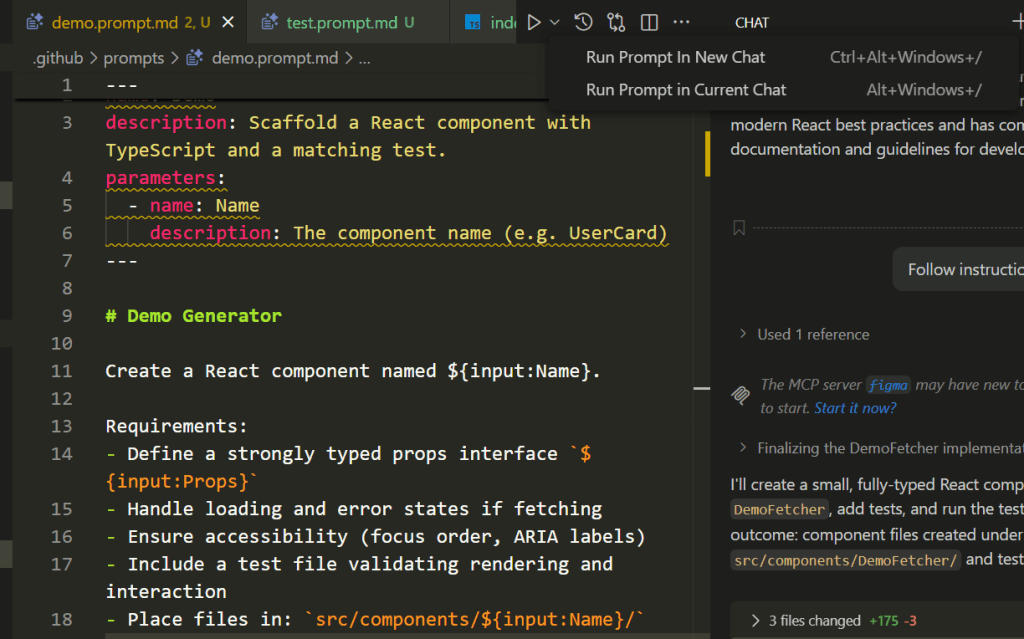Click the attachment icon next to the MCP notice

740,397
